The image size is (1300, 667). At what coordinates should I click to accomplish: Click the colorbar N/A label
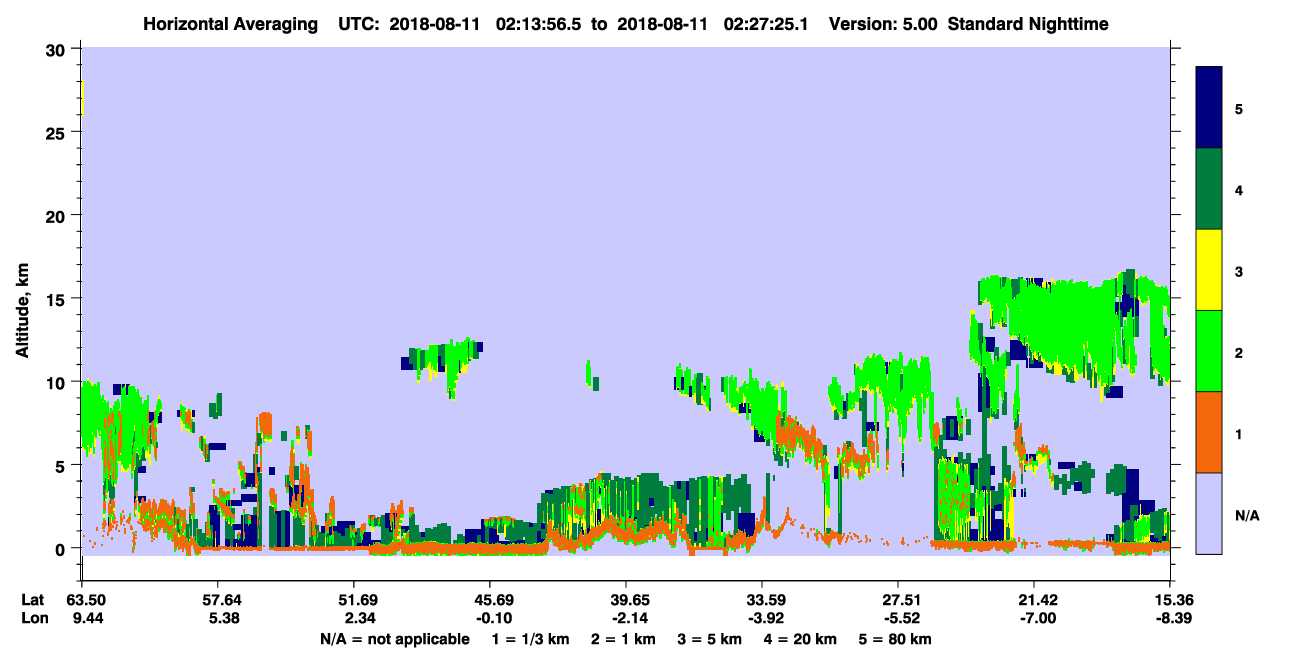[1246, 514]
